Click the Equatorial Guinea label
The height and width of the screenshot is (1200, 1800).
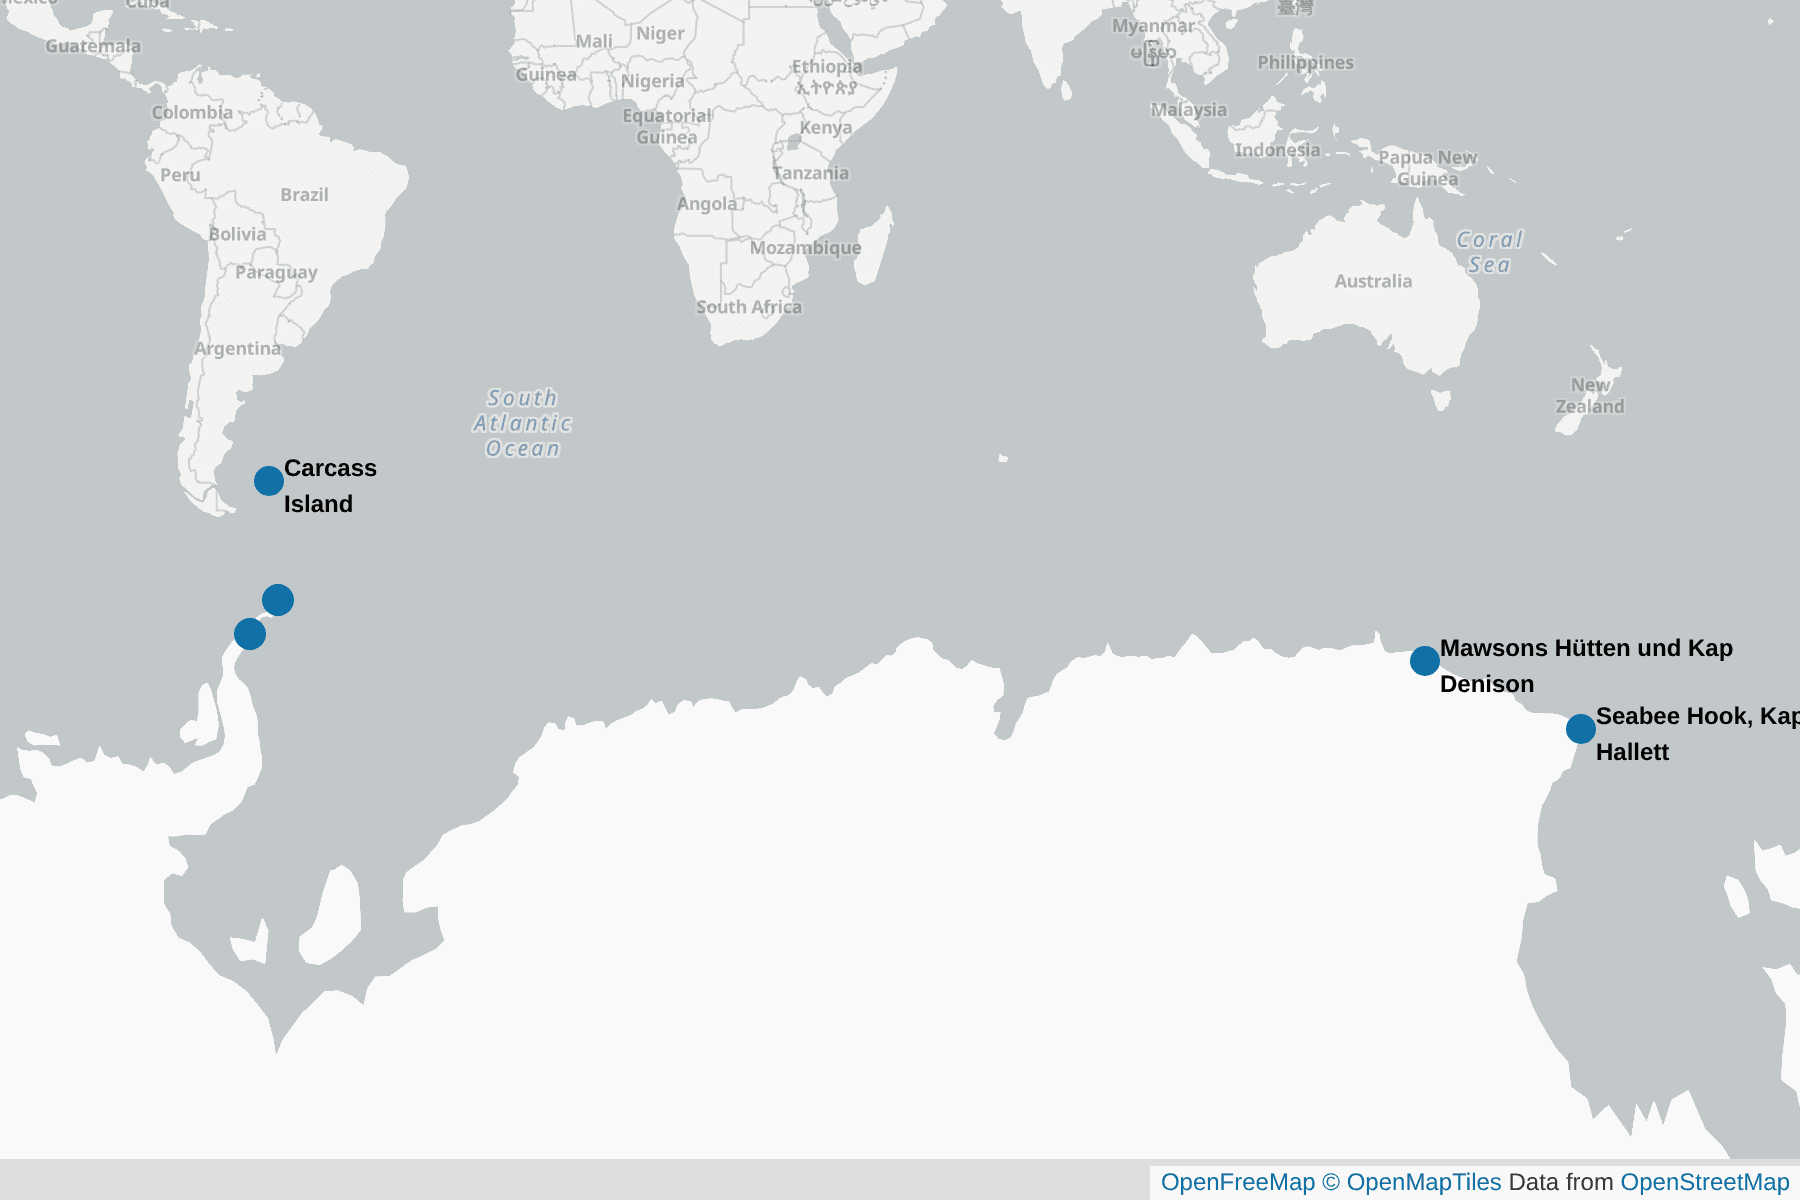pos(666,126)
